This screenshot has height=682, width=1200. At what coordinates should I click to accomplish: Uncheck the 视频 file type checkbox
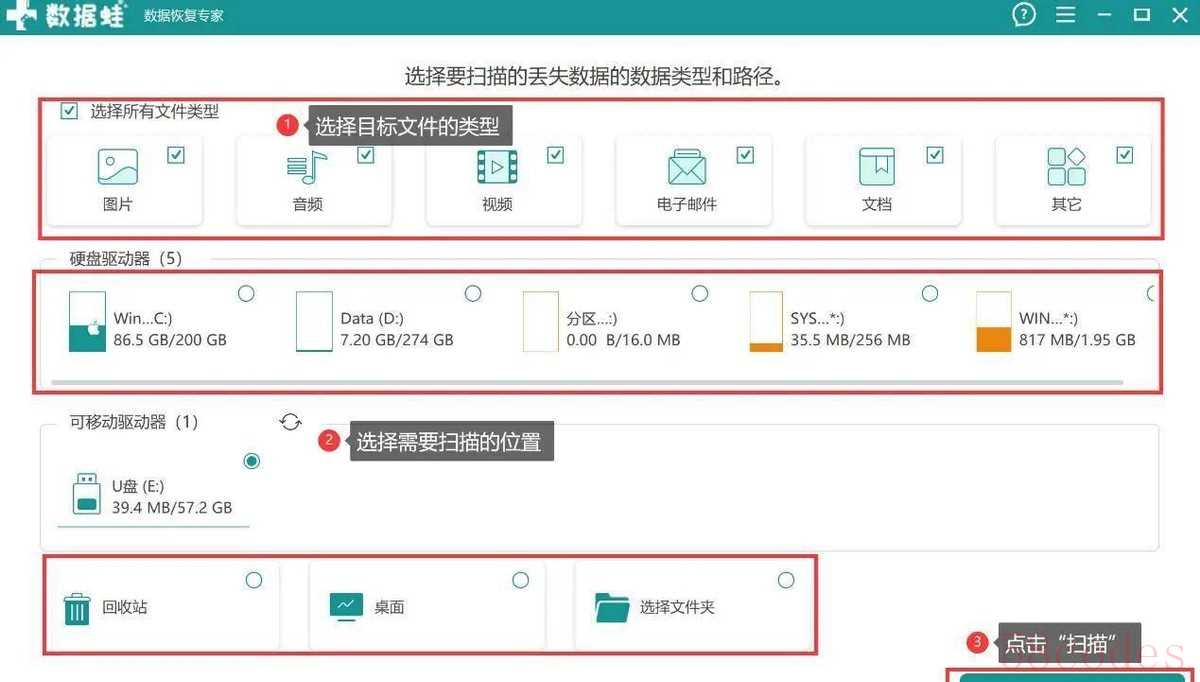click(x=556, y=155)
